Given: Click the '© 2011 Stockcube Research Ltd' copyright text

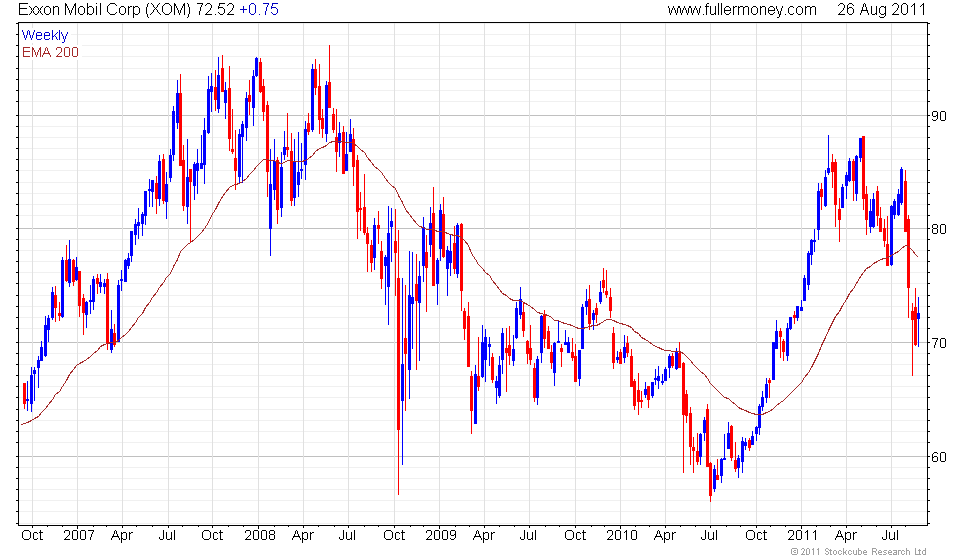Looking at the screenshot, I should pos(858,552).
